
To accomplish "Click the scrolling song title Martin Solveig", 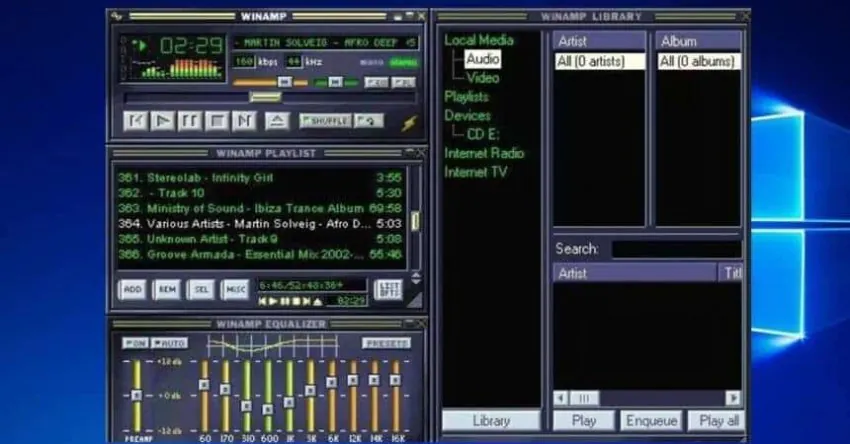I will click(326, 43).
